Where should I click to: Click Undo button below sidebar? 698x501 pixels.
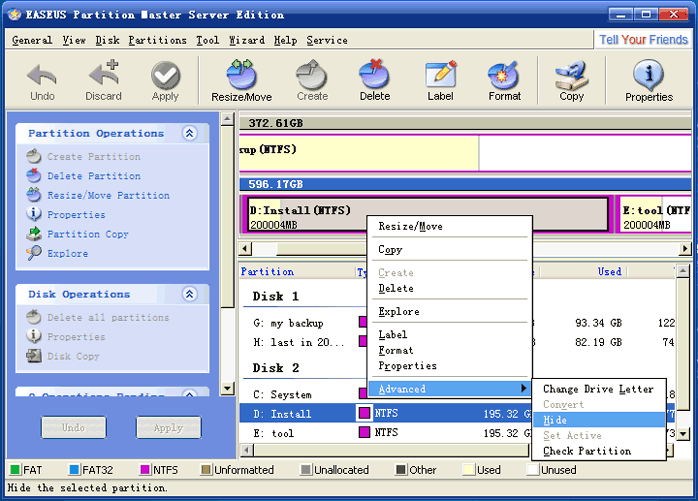click(73, 428)
